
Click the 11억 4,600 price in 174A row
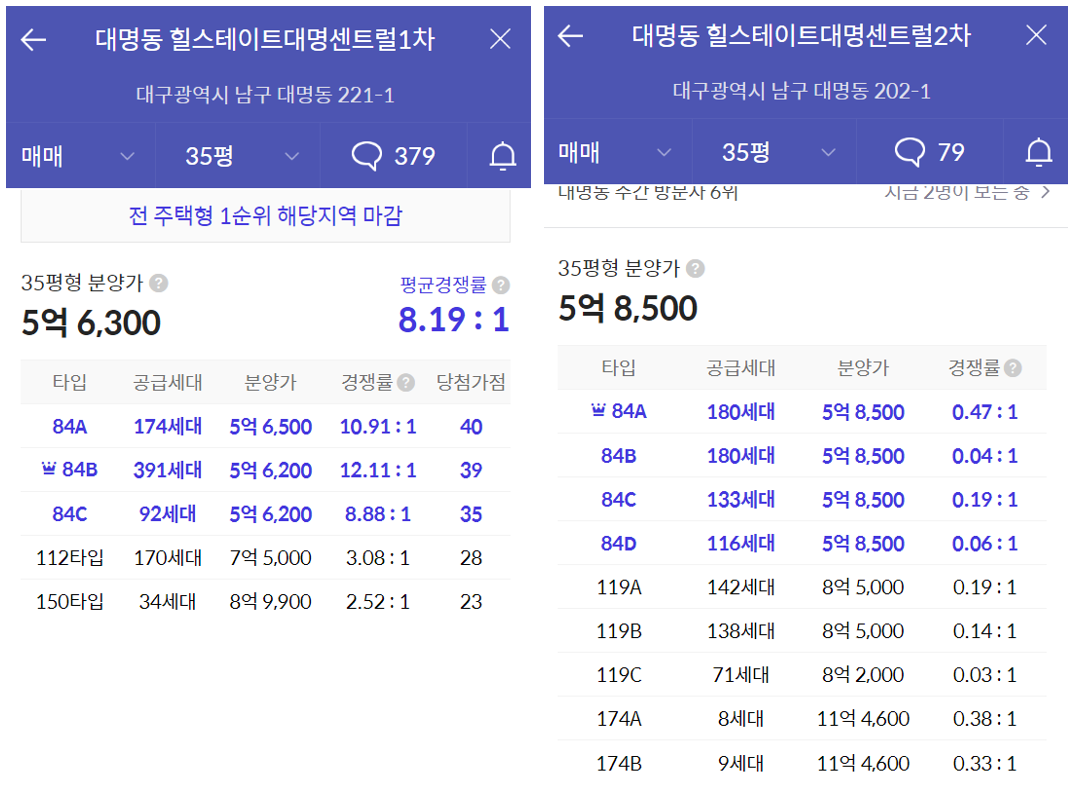pos(863,720)
